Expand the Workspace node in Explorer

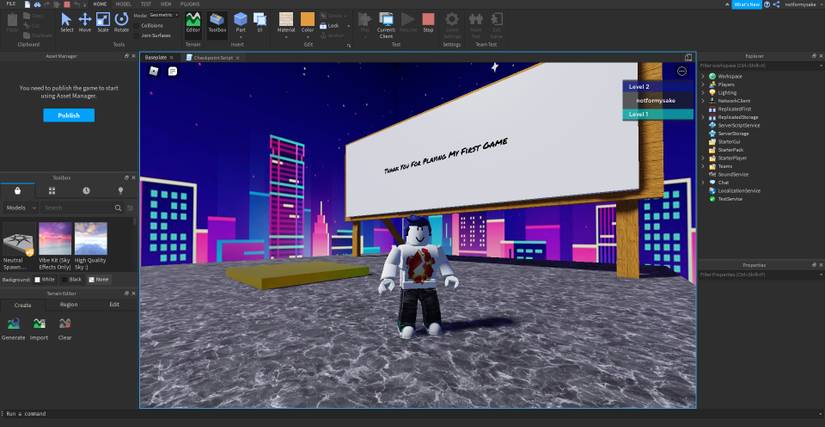tap(703, 76)
